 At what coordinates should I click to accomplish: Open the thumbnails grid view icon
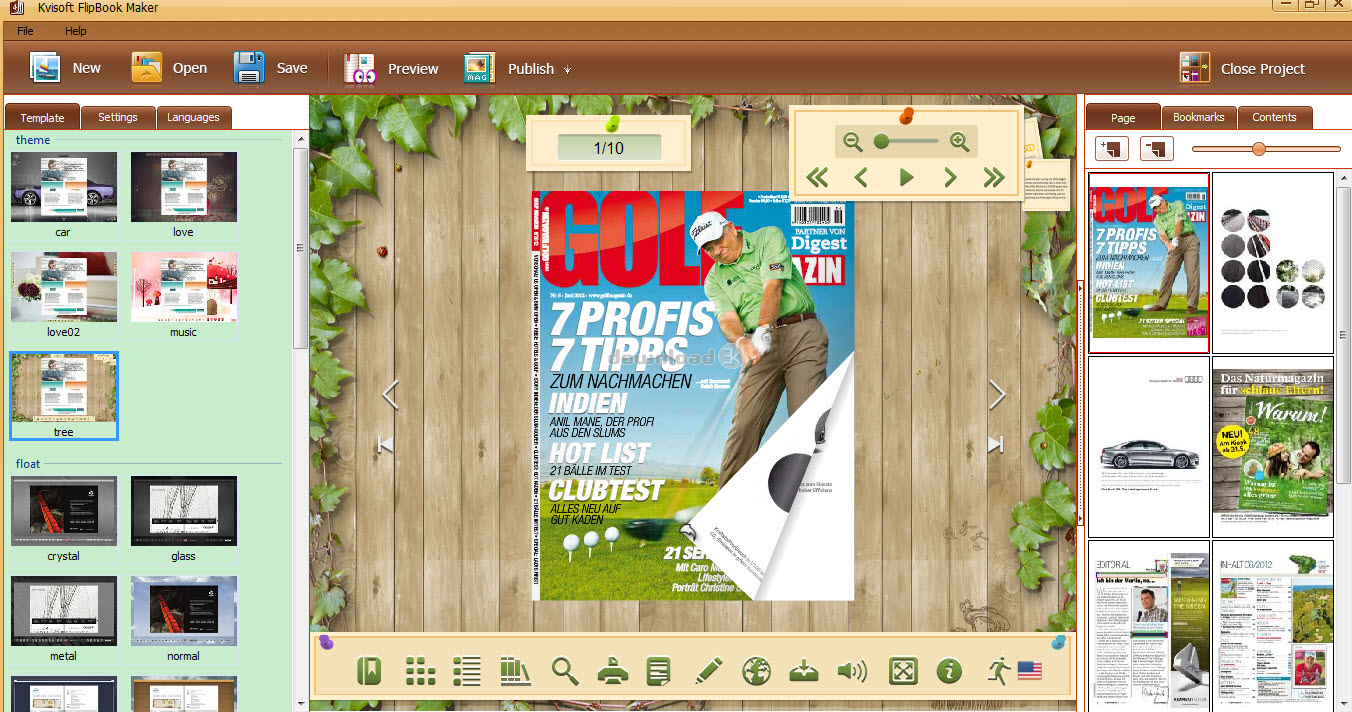tap(420, 671)
